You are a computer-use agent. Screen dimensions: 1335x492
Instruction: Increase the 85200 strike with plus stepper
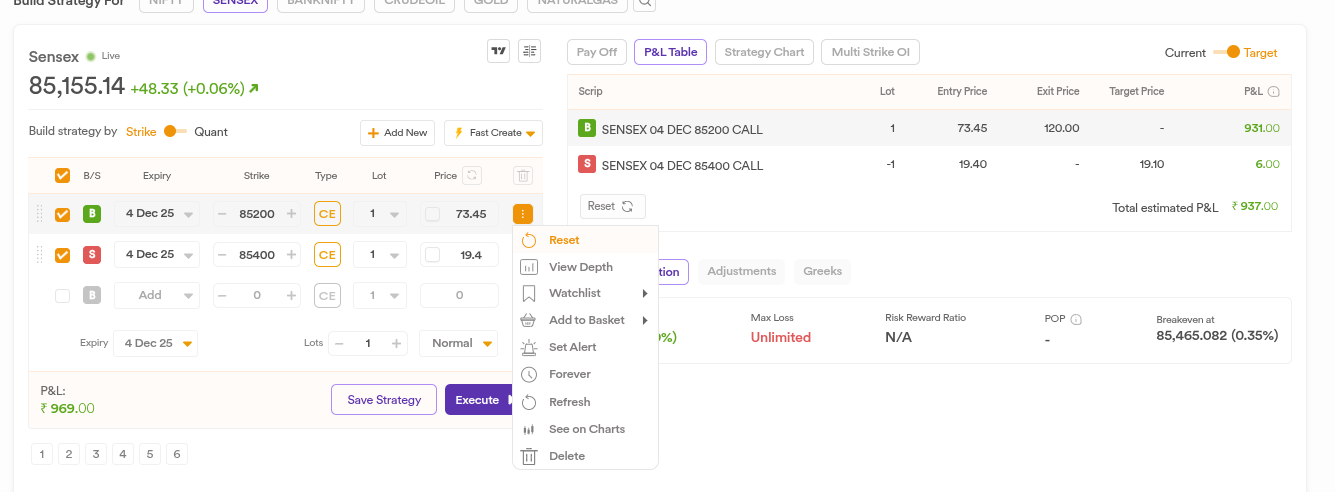tap(291, 214)
